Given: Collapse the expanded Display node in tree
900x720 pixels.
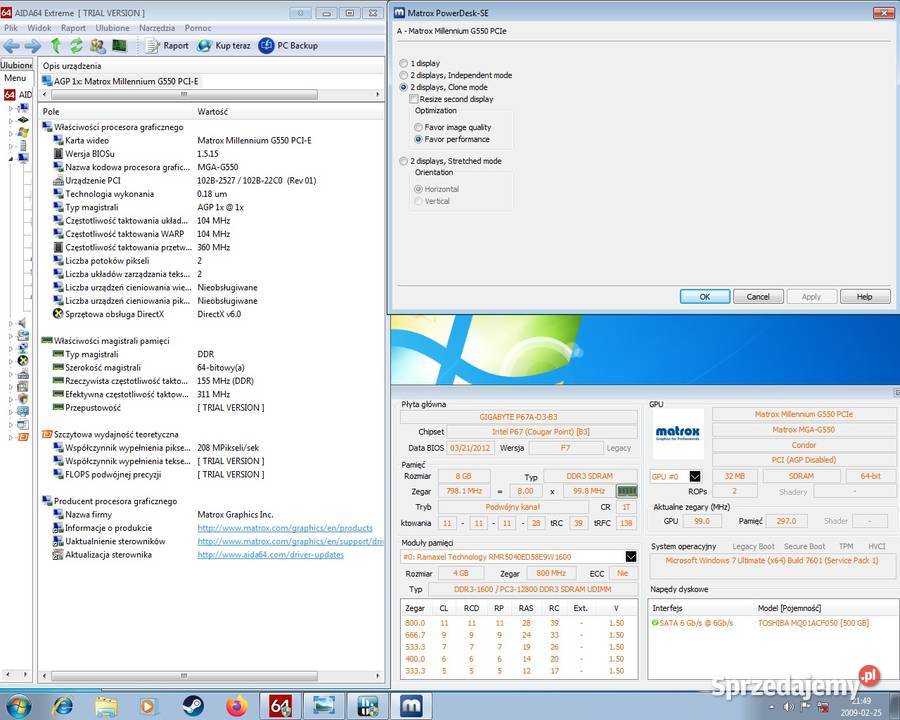Looking at the screenshot, I should 10,158.
